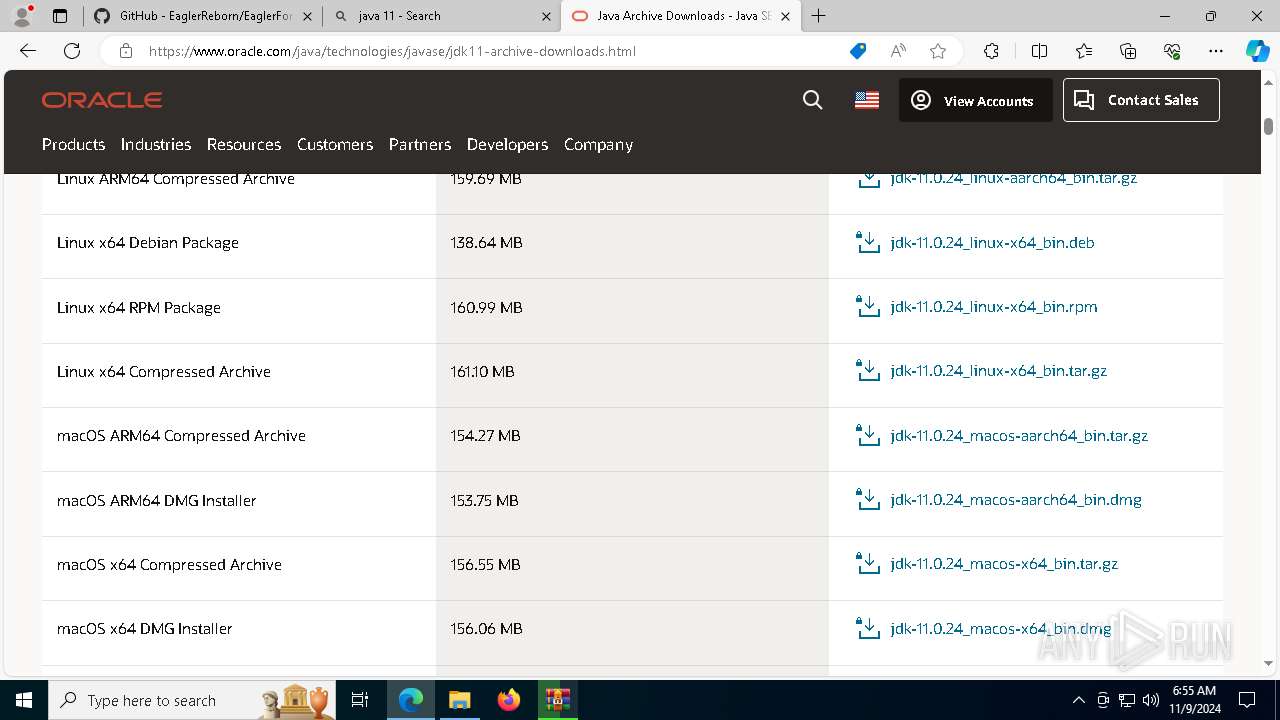Open Edge Settings and more menu
Viewport: 1280px width, 720px height.
[1216, 51]
